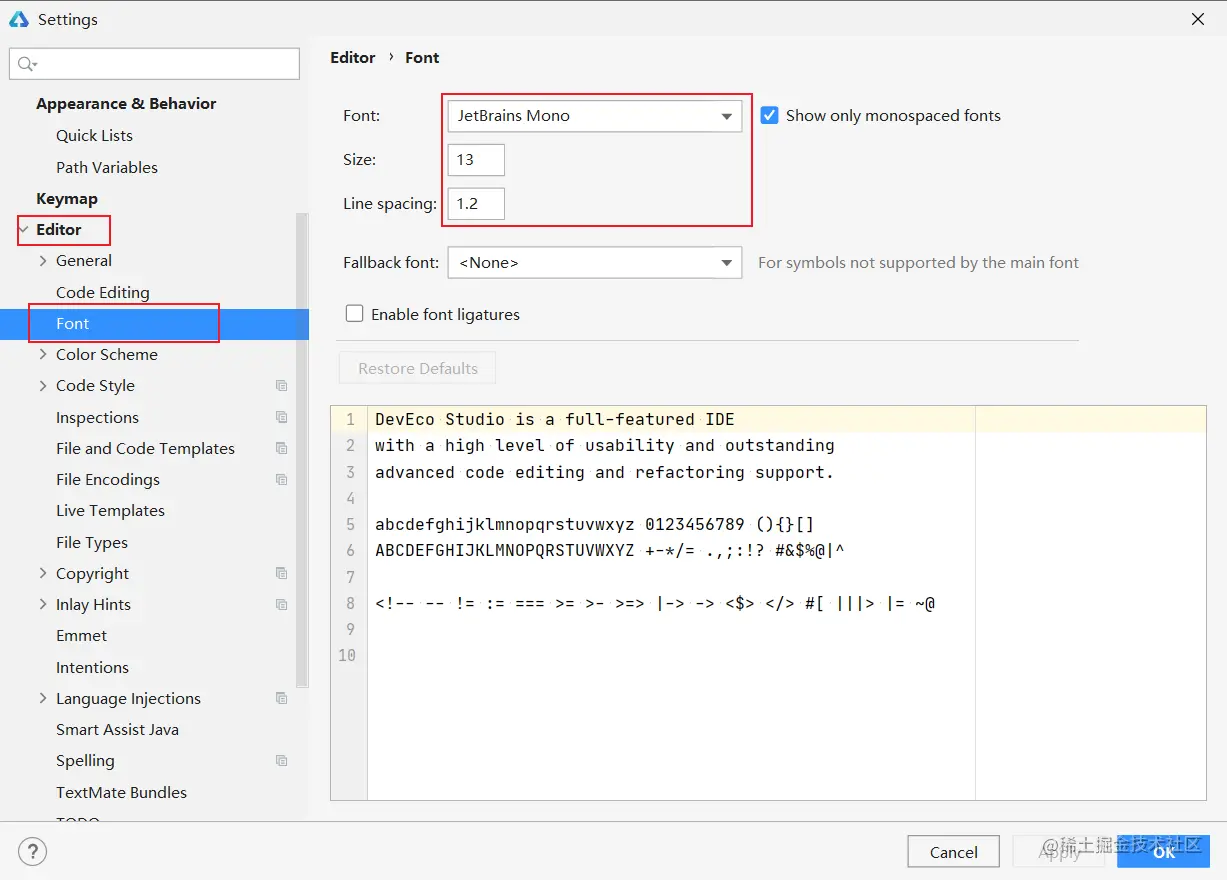The height and width of the screenshot is (880, 1227).
Task: Open the Fallback font dropdown
Action: coord(595,262)
